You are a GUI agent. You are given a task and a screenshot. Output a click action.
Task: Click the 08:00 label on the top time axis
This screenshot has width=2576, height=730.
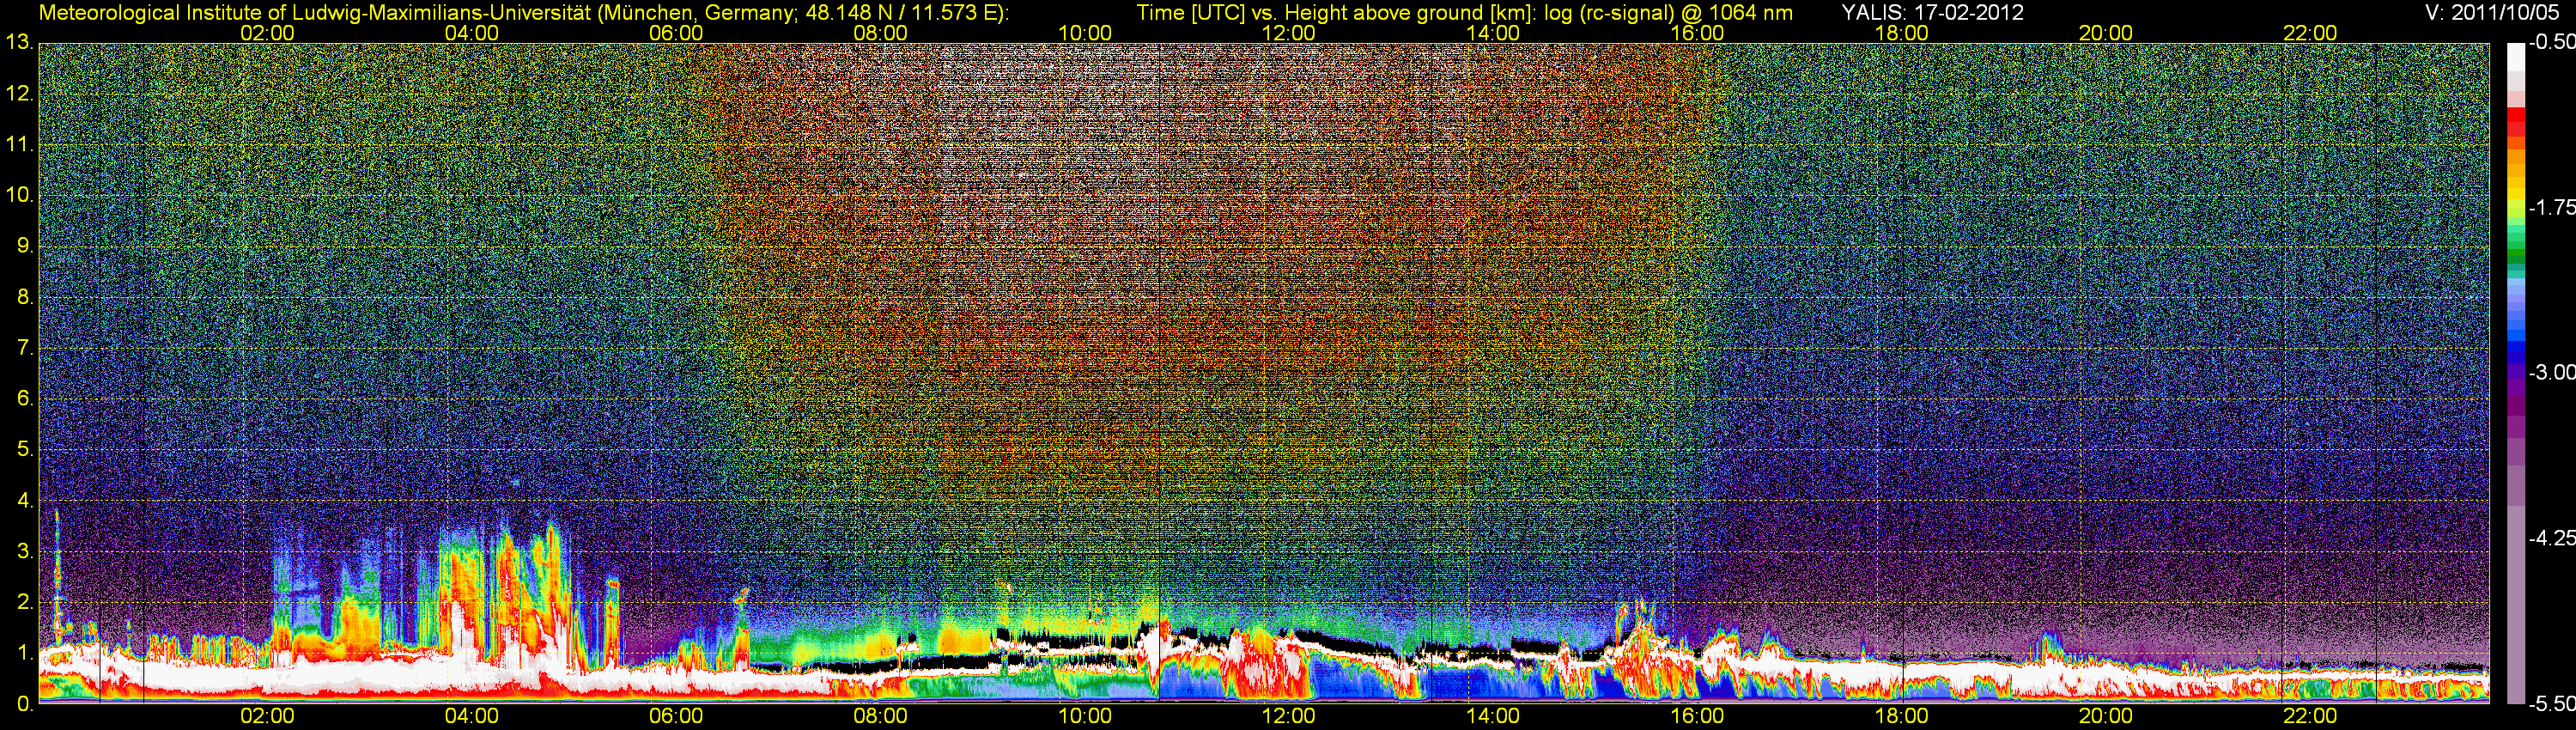(880, 33)
